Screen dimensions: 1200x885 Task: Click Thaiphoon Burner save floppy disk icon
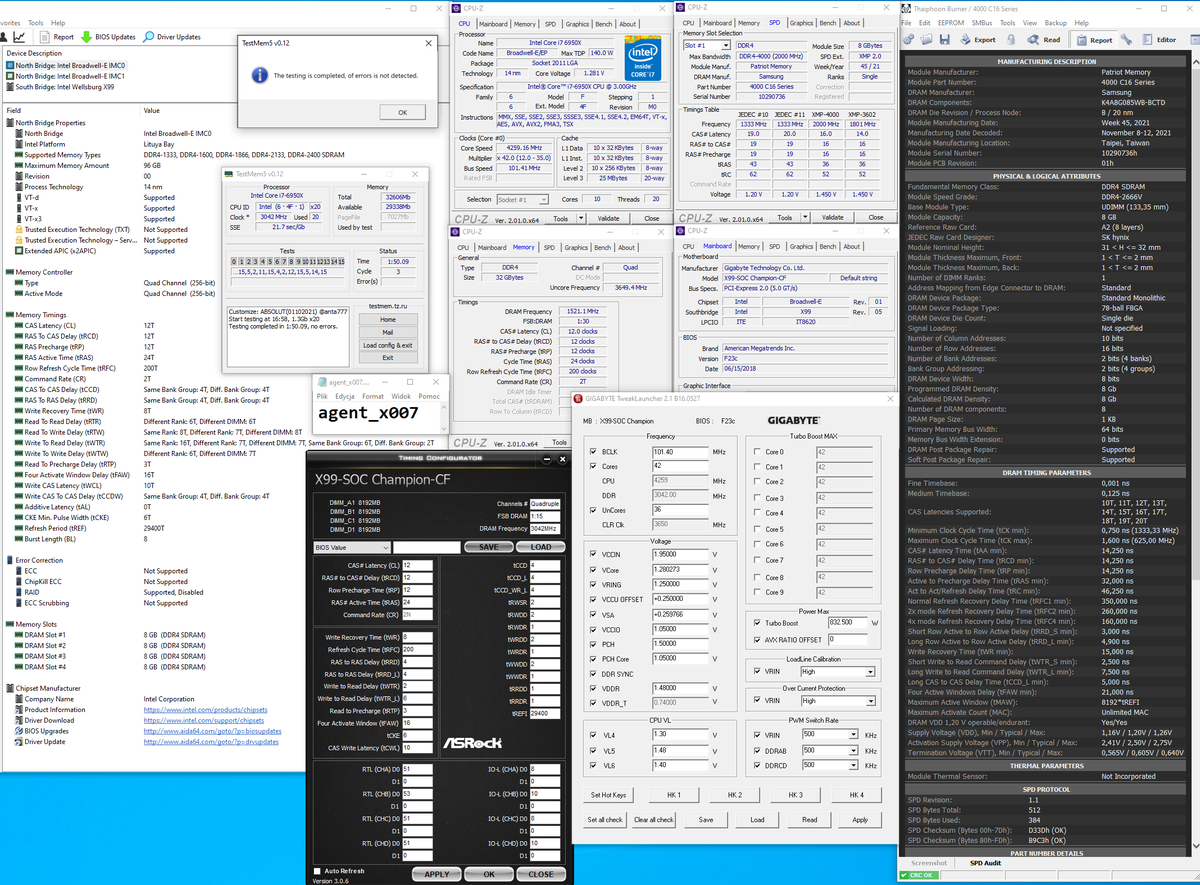(944, 39)
